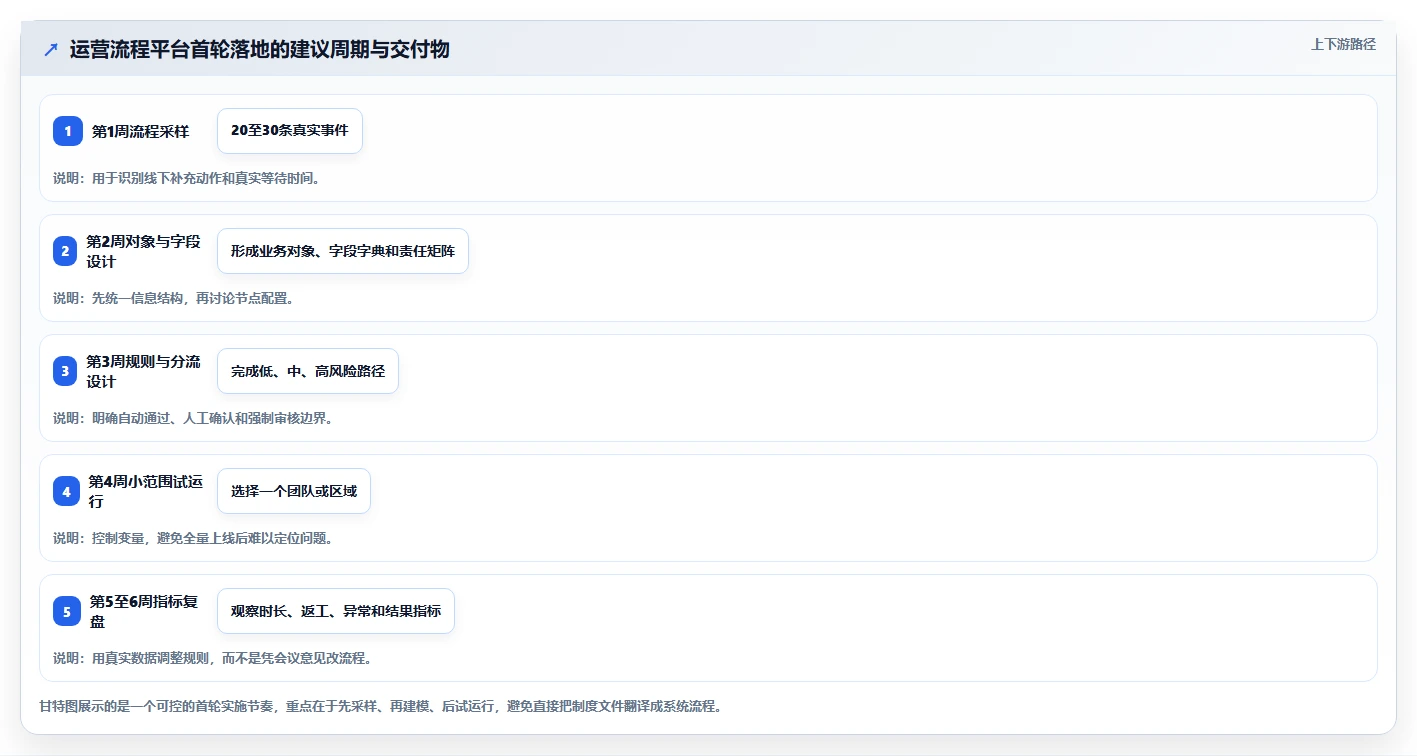Image resolution: width=1417 pixels, height=756 pixels.
Task: Click the step 1 number badge
Action: [68, 131]
